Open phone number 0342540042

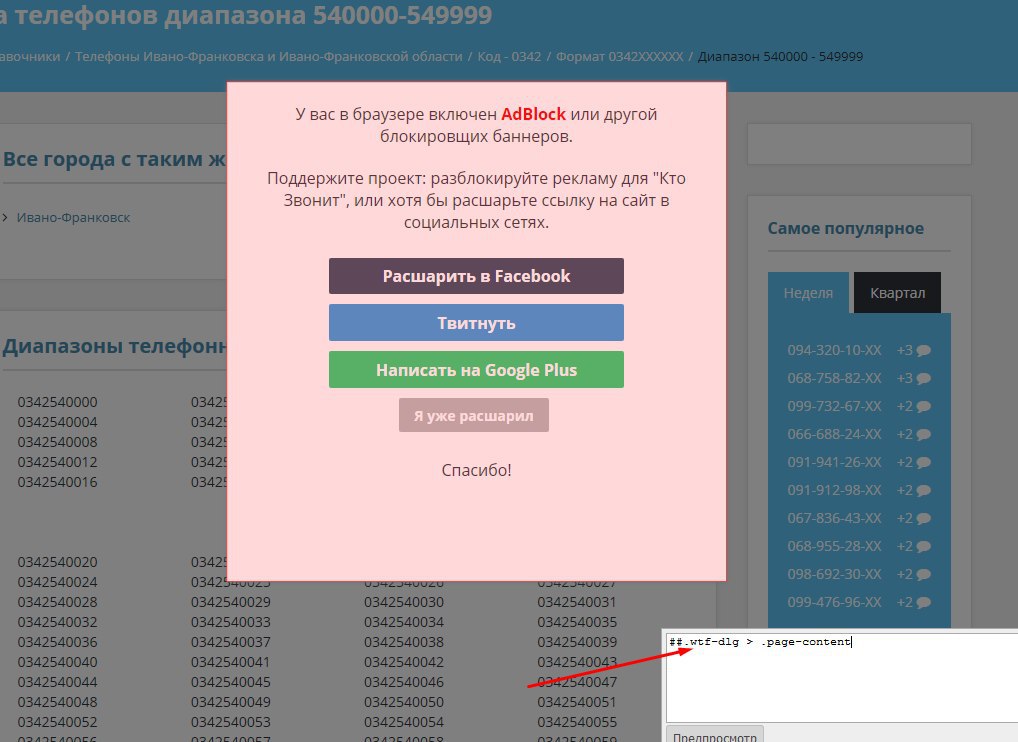point(404,662)
